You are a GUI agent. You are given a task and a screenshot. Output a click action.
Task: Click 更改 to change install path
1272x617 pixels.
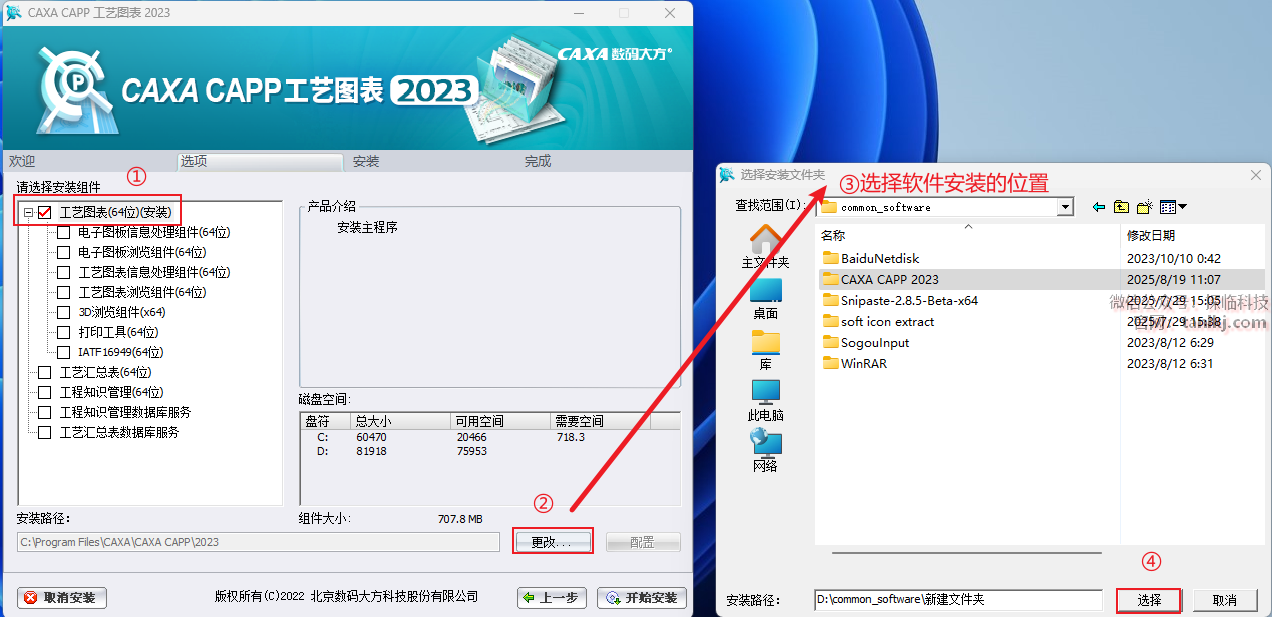click(x=553, y=542)
